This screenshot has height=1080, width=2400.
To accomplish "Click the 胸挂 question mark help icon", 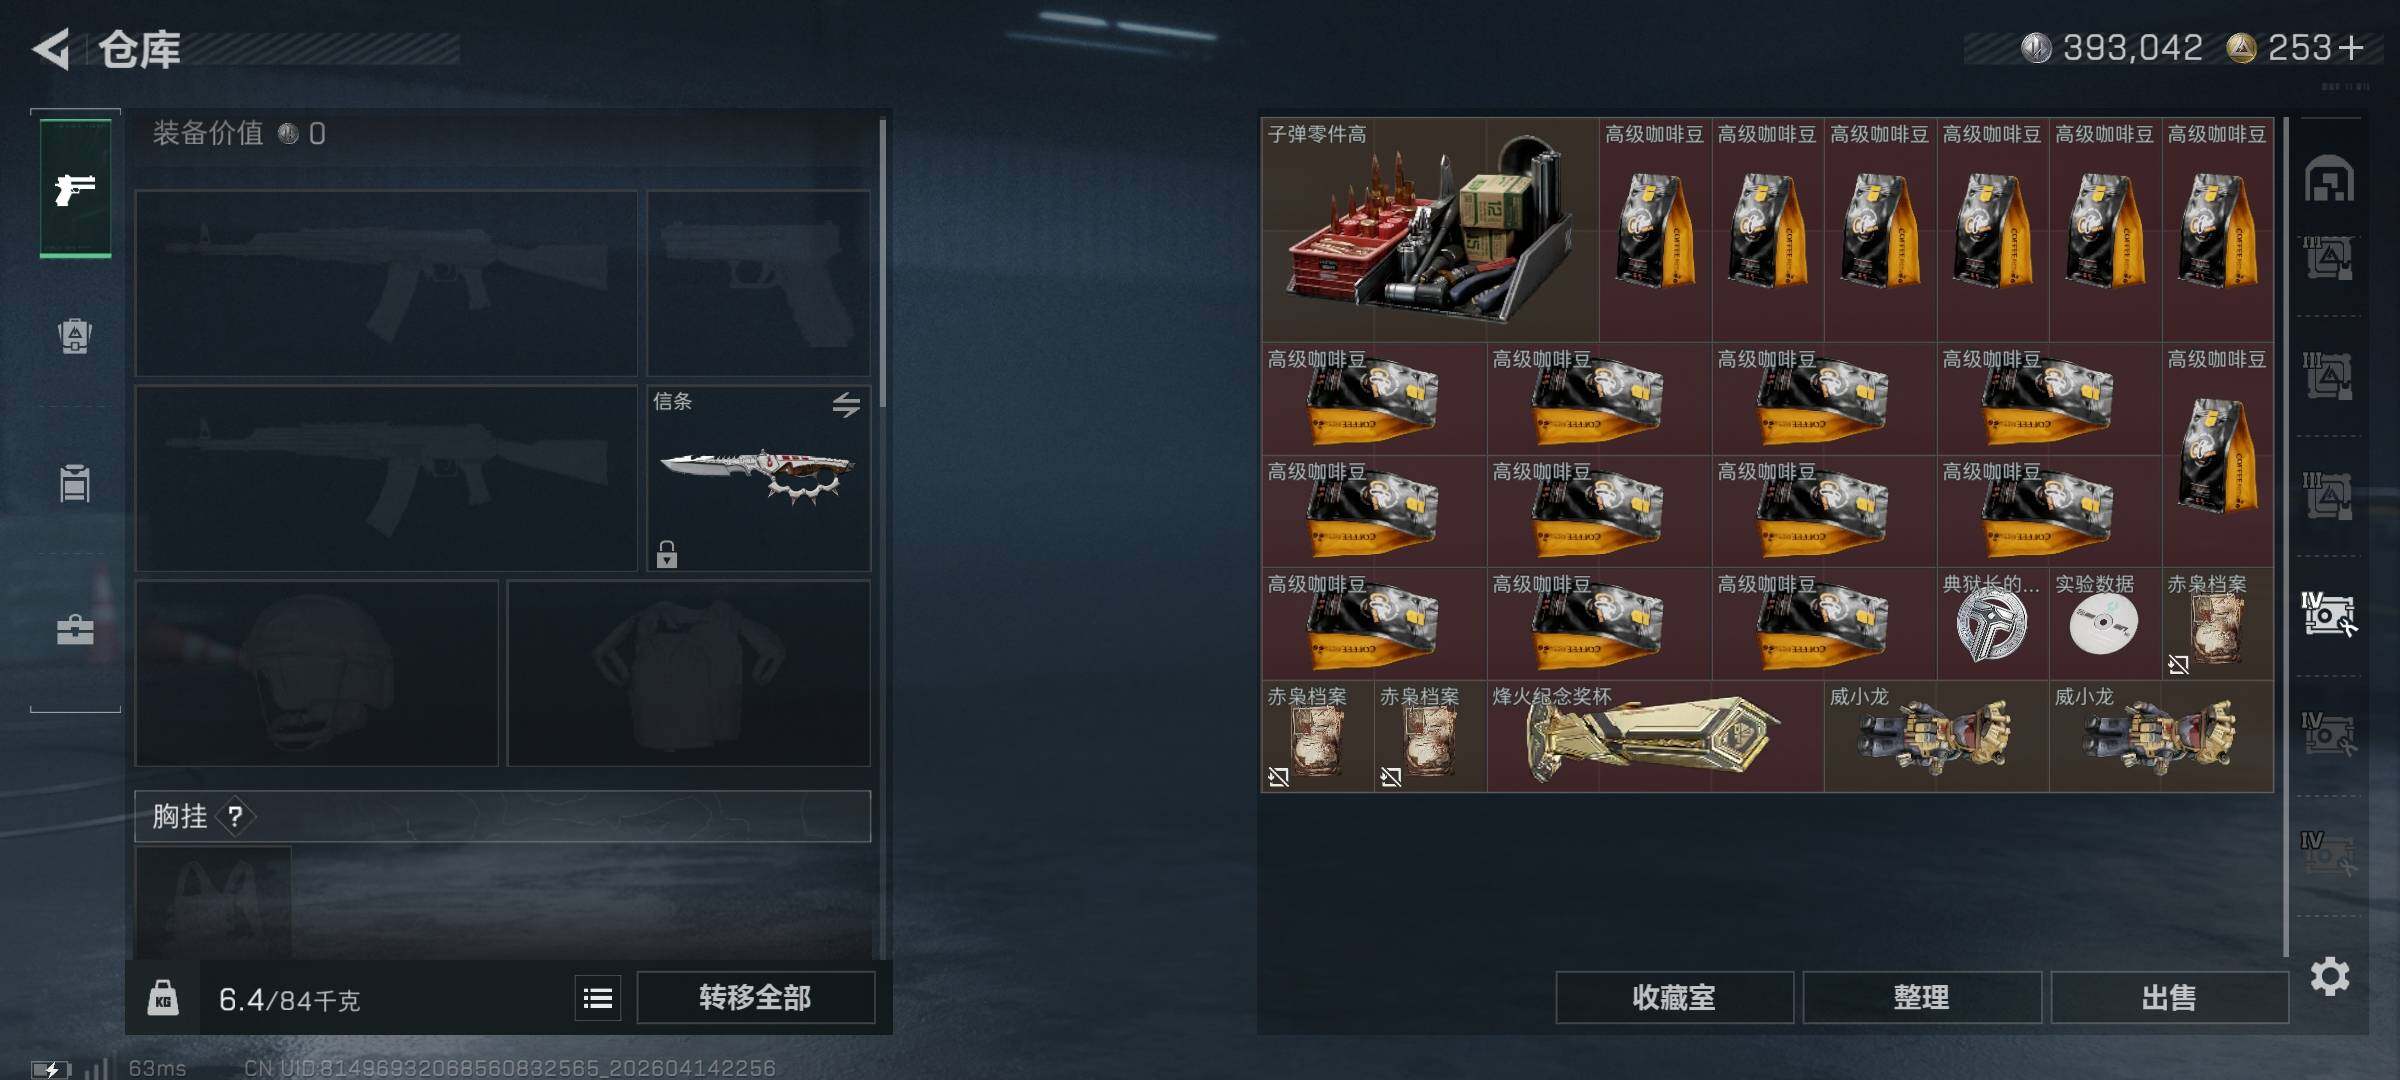I will (235, 817).
